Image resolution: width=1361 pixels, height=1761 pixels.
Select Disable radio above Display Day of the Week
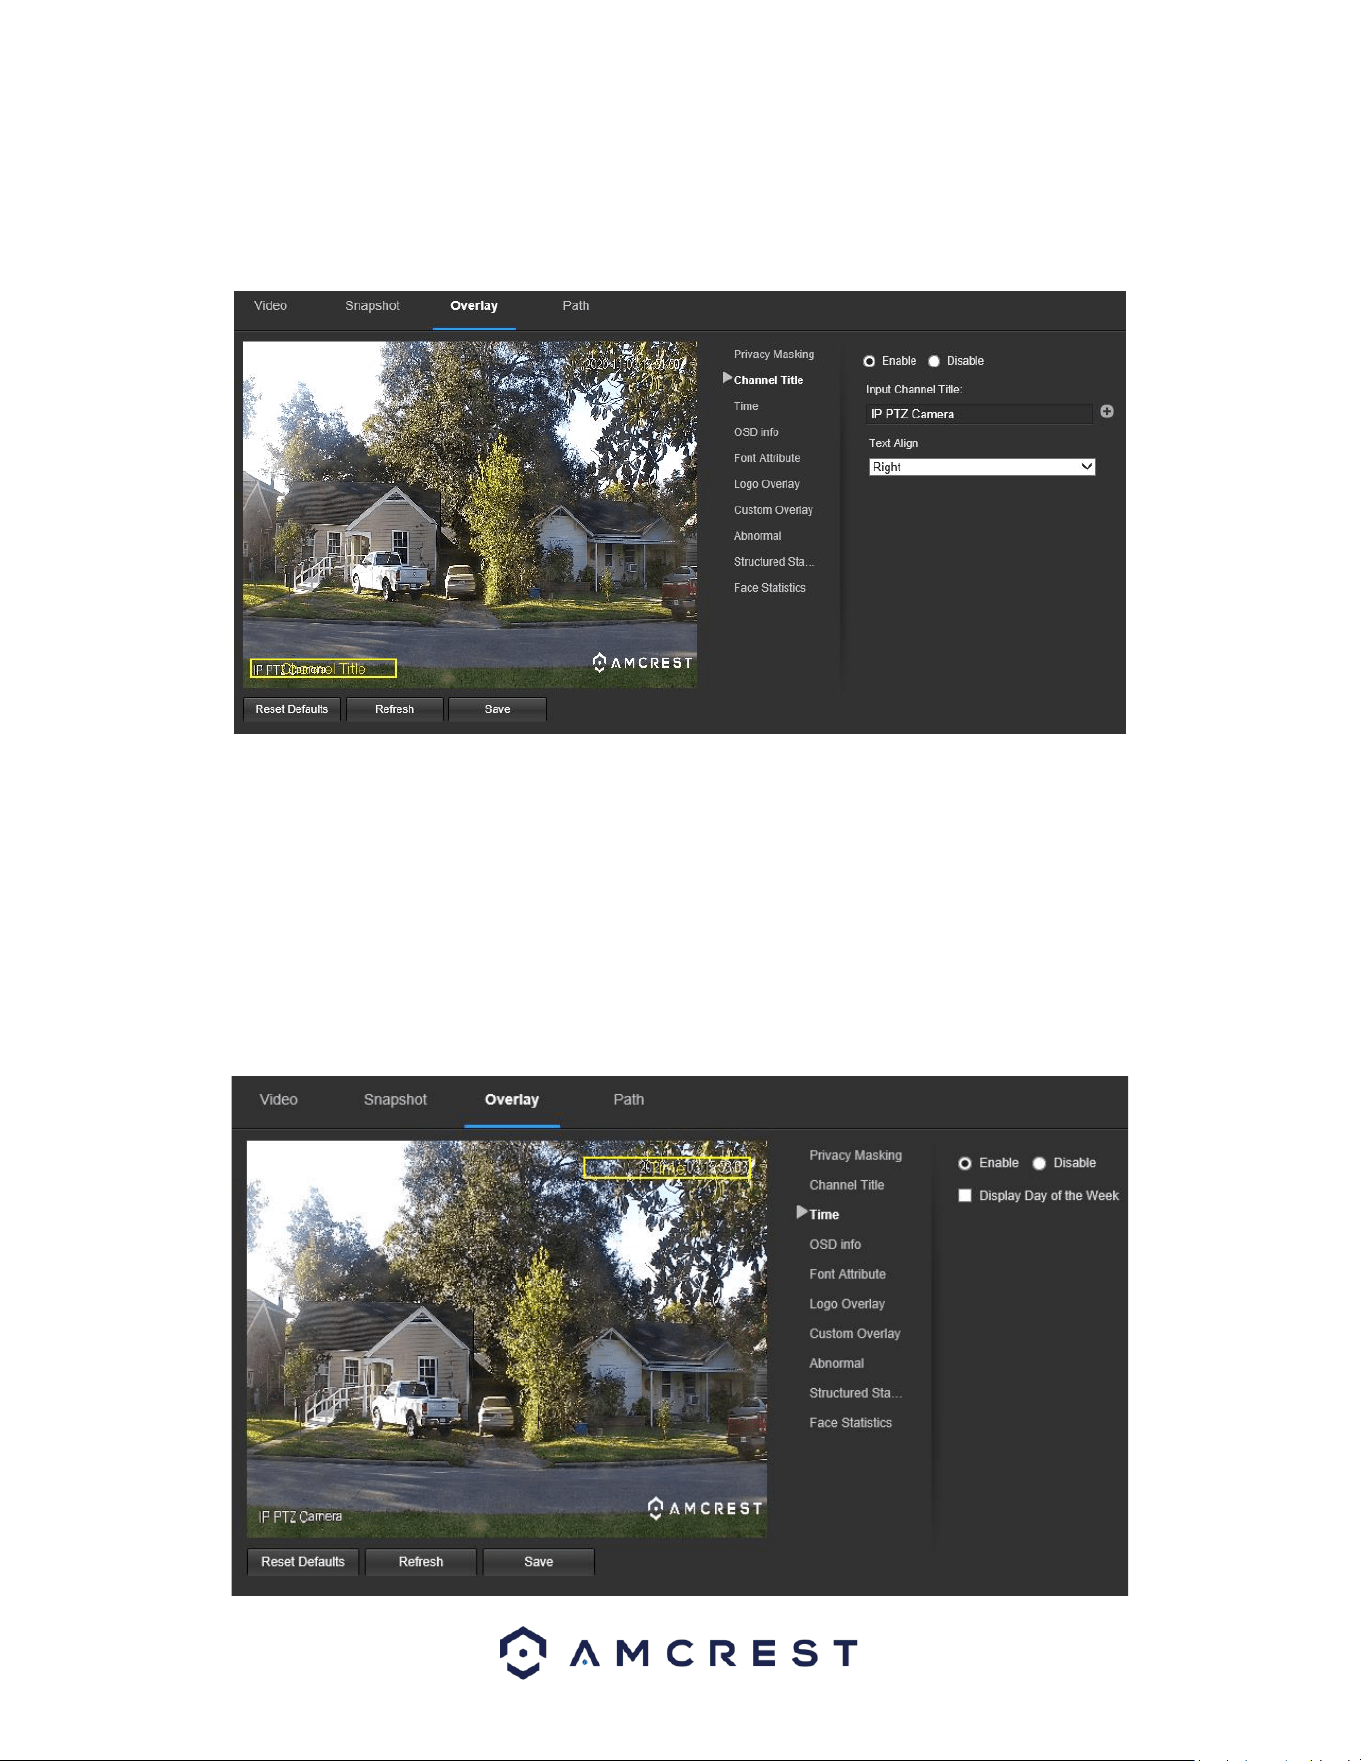click(x=1039, y=1163)
